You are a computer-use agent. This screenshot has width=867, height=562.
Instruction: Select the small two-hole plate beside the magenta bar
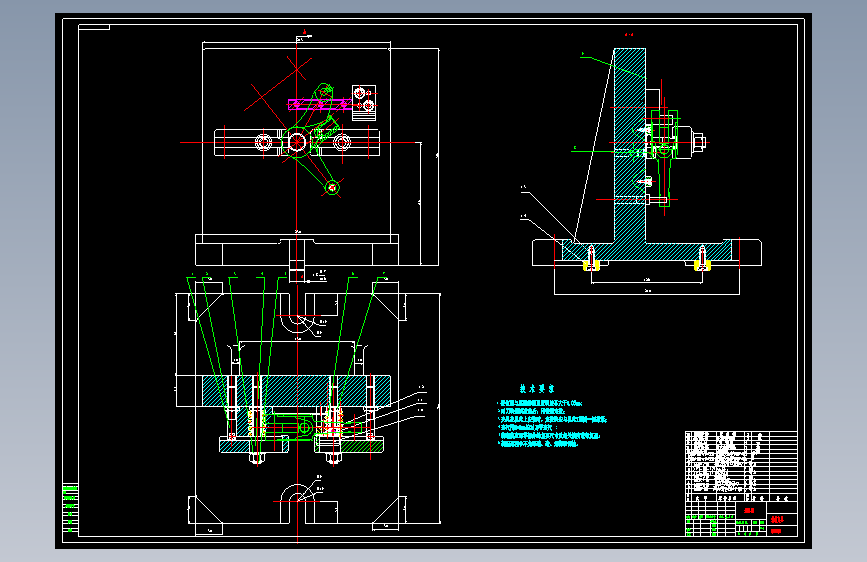pos(364,102)
